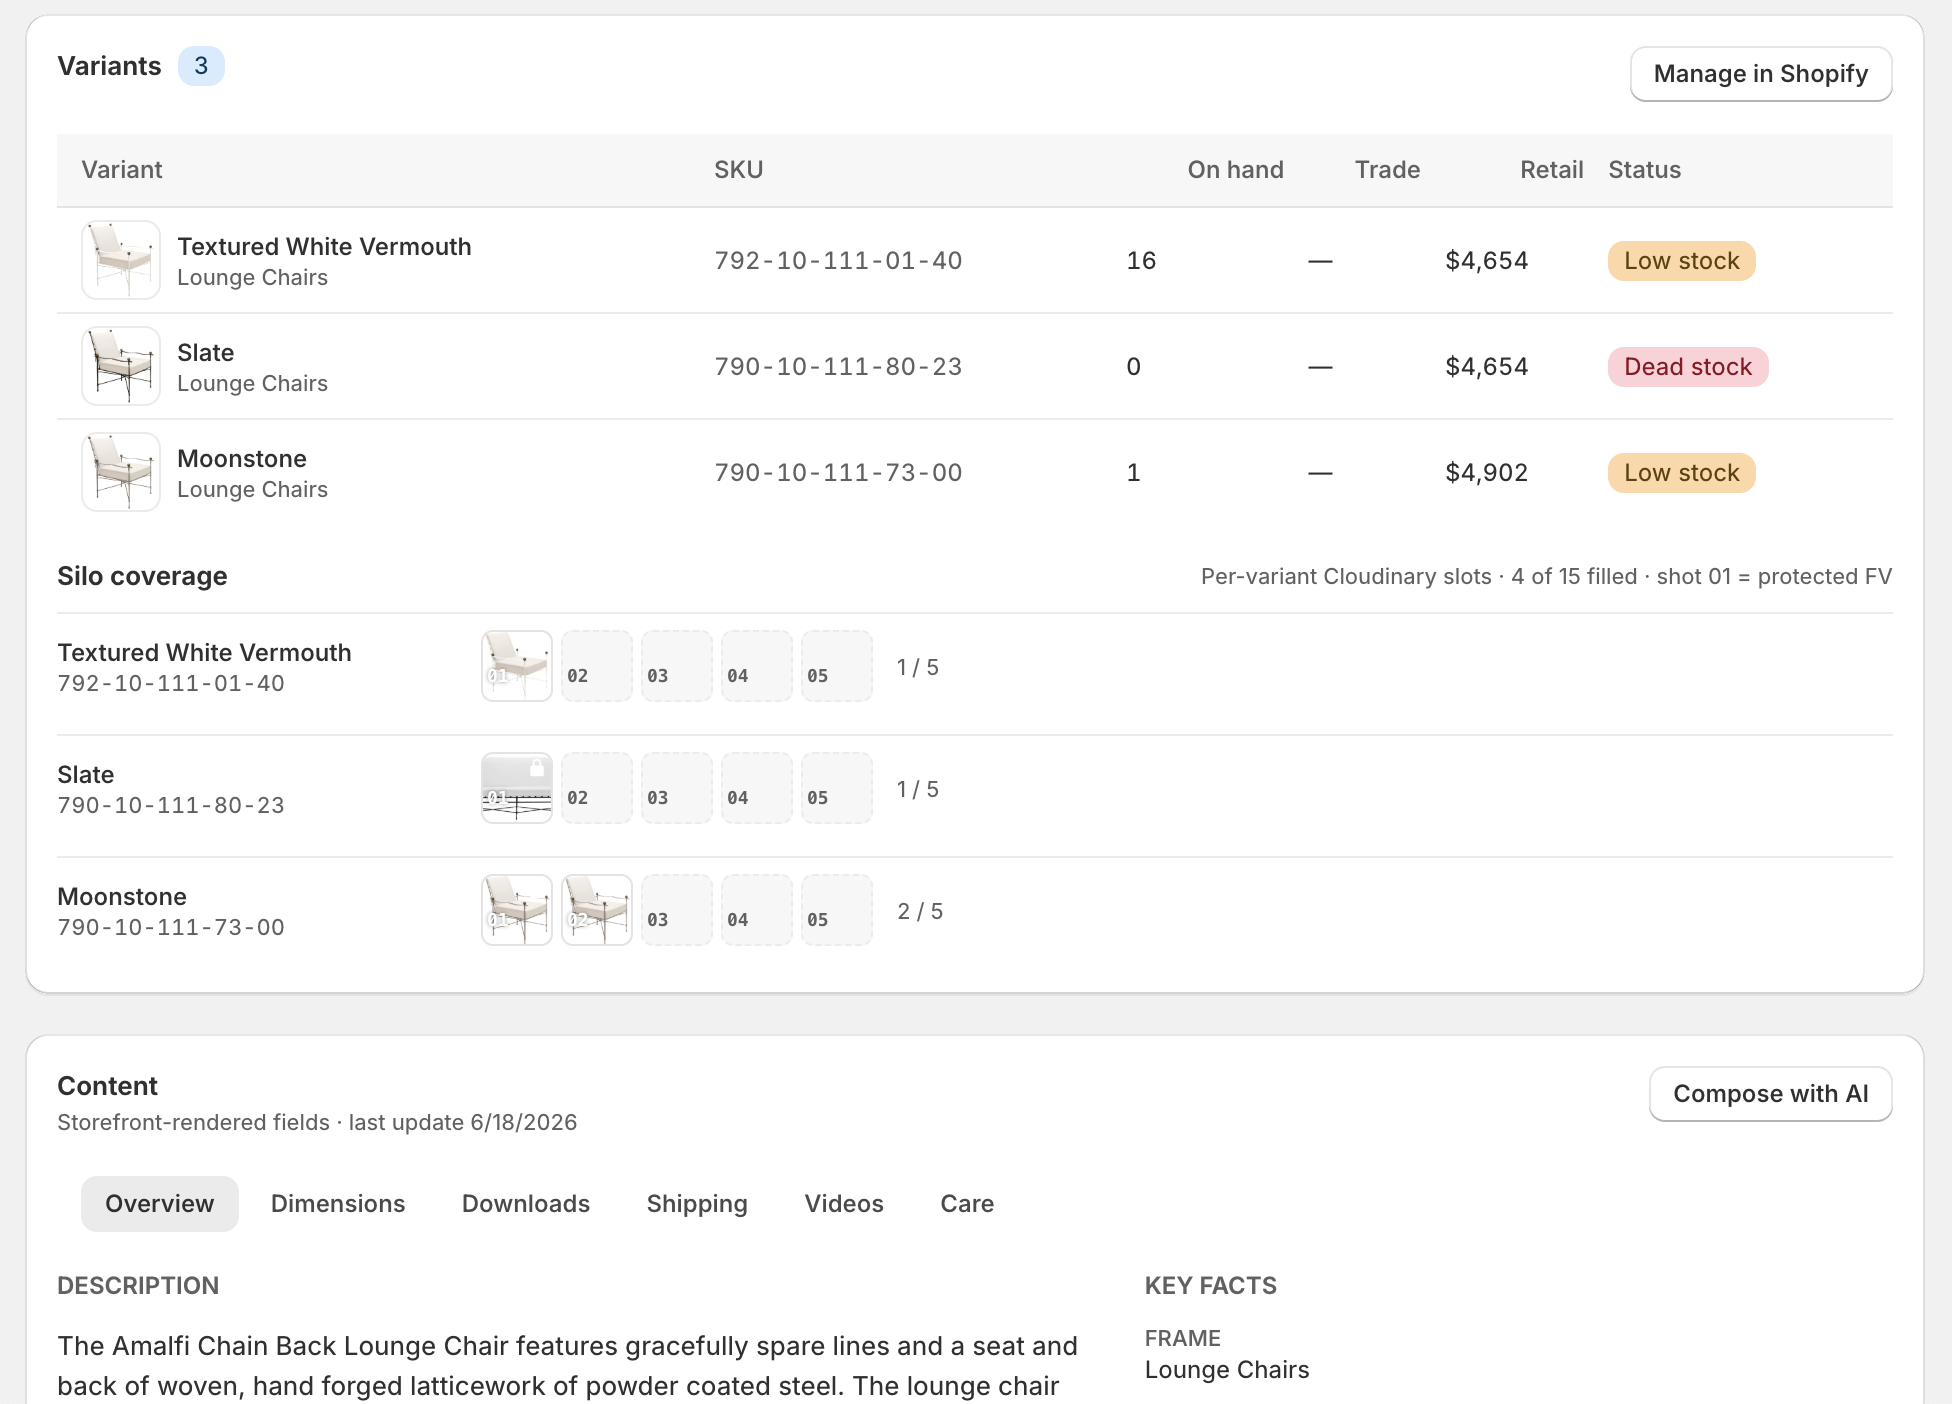Click SKU 790-10-111-80-23 in variants table
The width and height of the screenshot is (1952, 1404).
[x=838, y=367]
